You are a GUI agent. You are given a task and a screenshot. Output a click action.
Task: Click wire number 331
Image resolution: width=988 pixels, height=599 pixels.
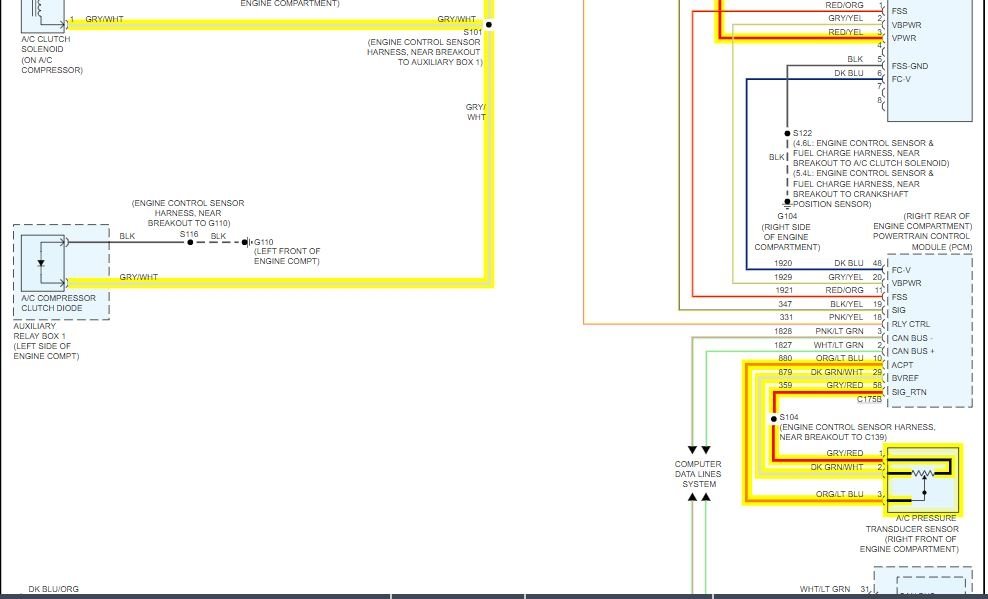[786, 317]
